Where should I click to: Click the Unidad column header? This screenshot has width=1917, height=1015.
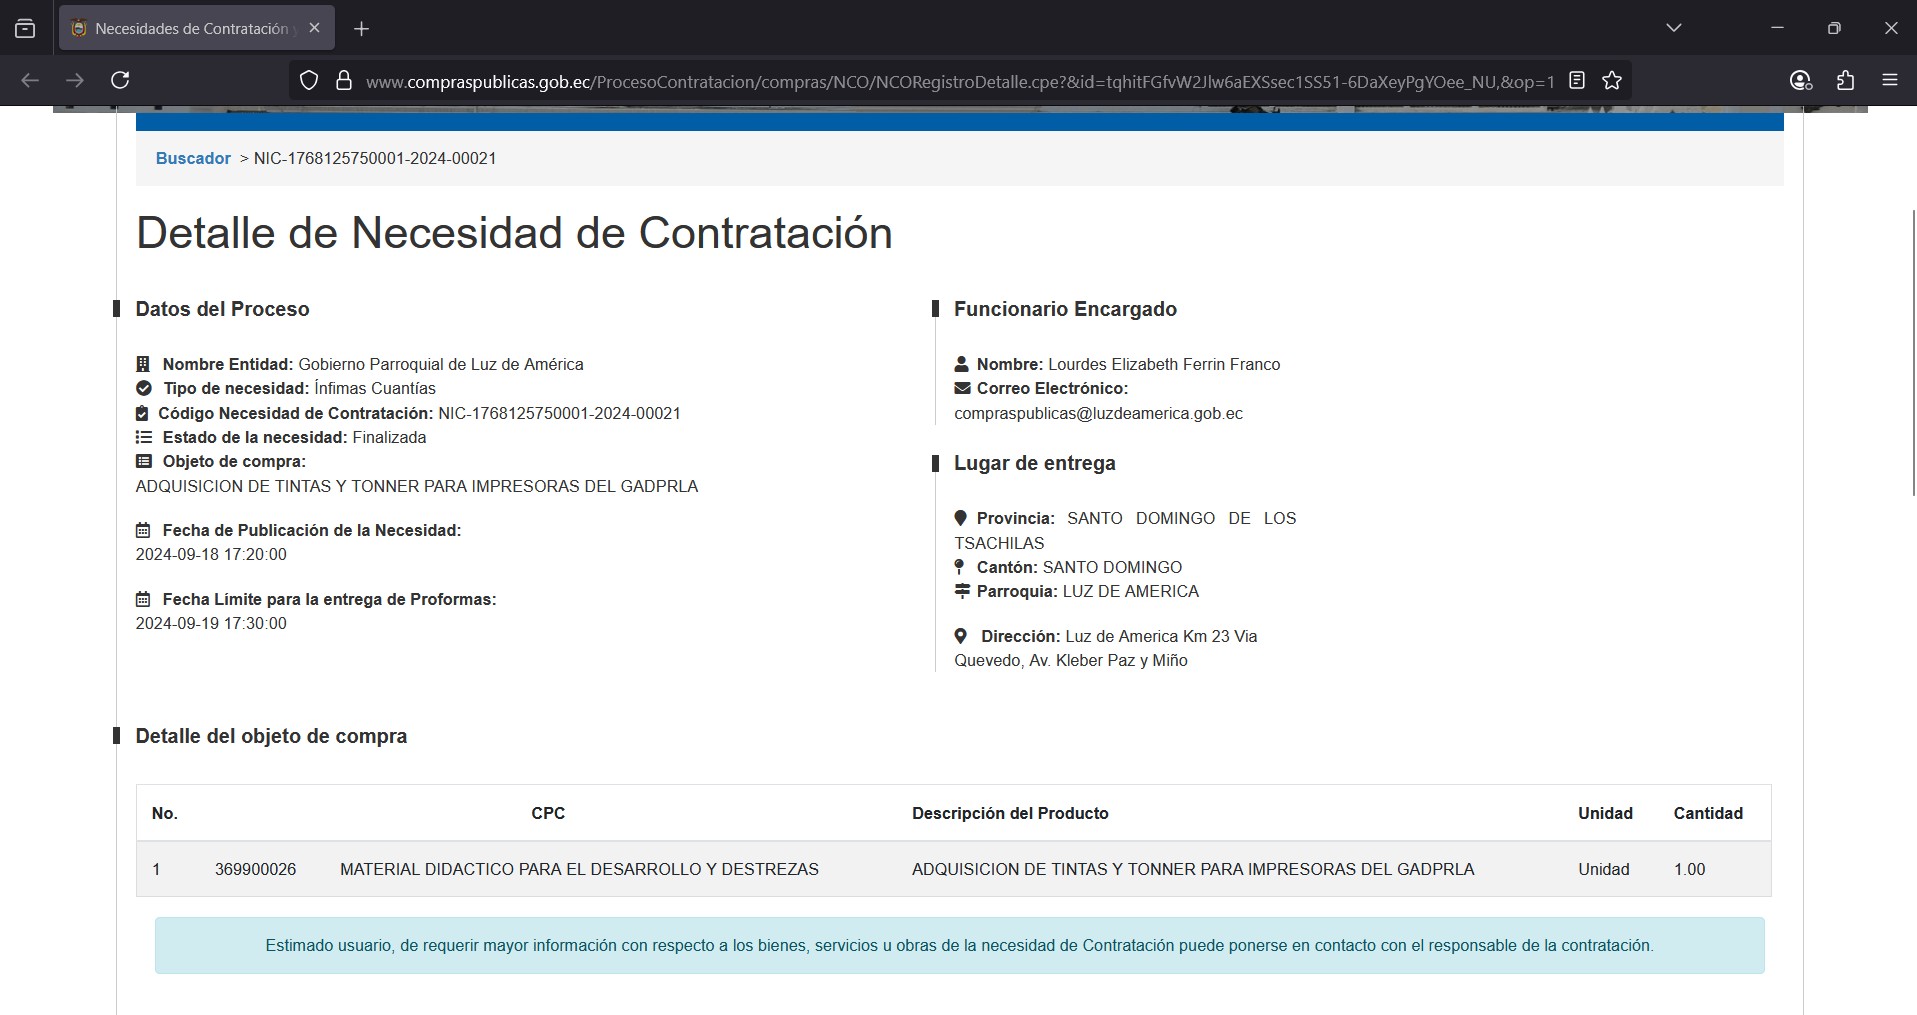1605,813
